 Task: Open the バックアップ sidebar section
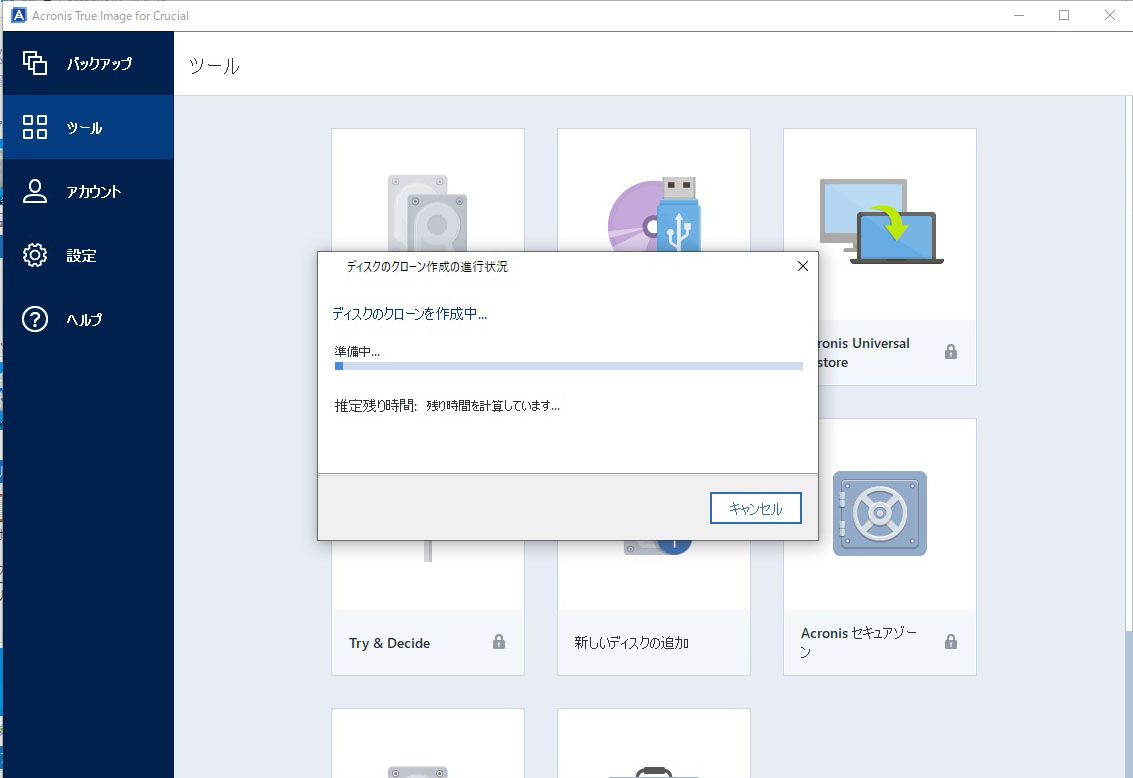(88, 64)
